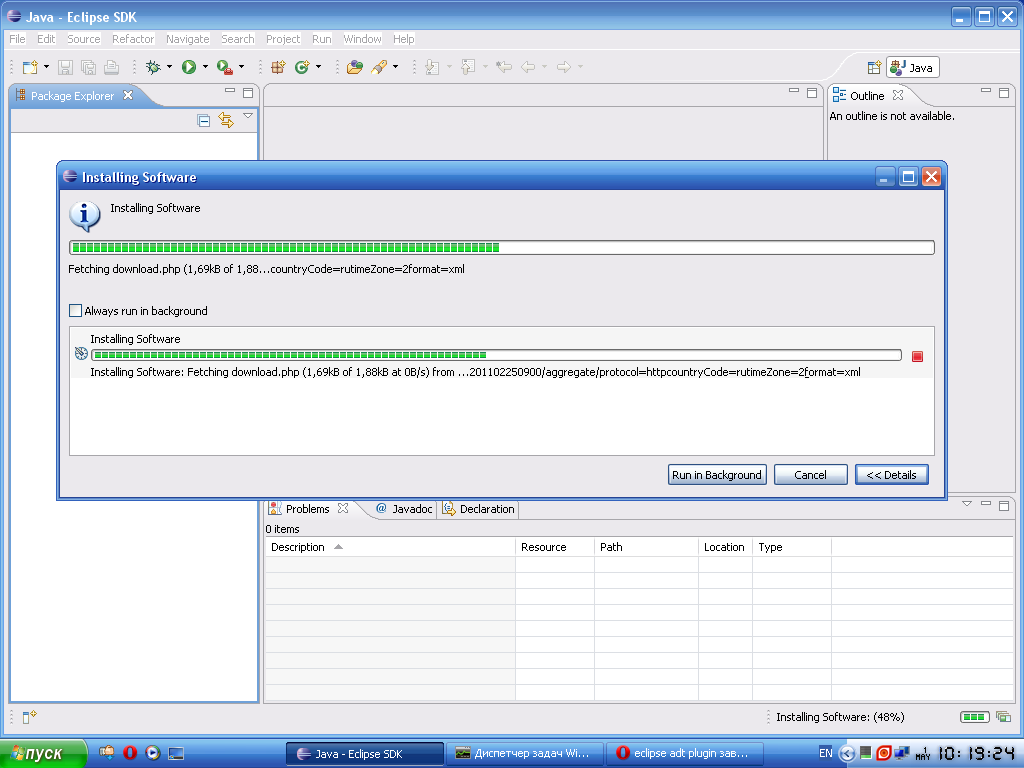Click the Debug bug icon in toolbar

[153, 67]
